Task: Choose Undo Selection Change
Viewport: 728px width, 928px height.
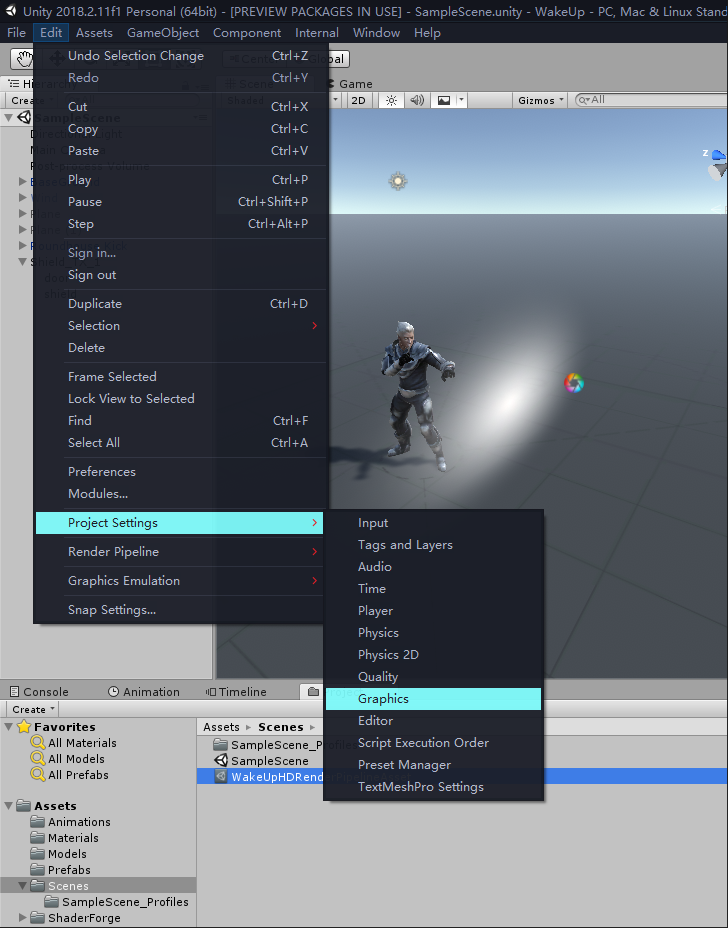Action: [179, 56]
